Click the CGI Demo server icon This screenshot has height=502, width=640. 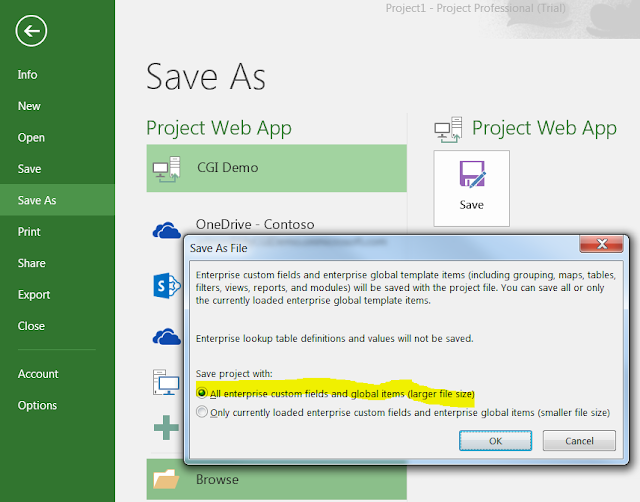pyautogui.click(x=167, y=169)
